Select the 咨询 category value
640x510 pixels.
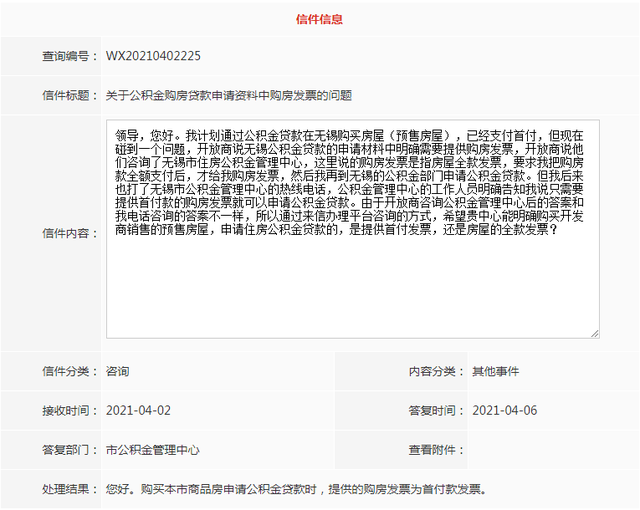coord(118,371)
